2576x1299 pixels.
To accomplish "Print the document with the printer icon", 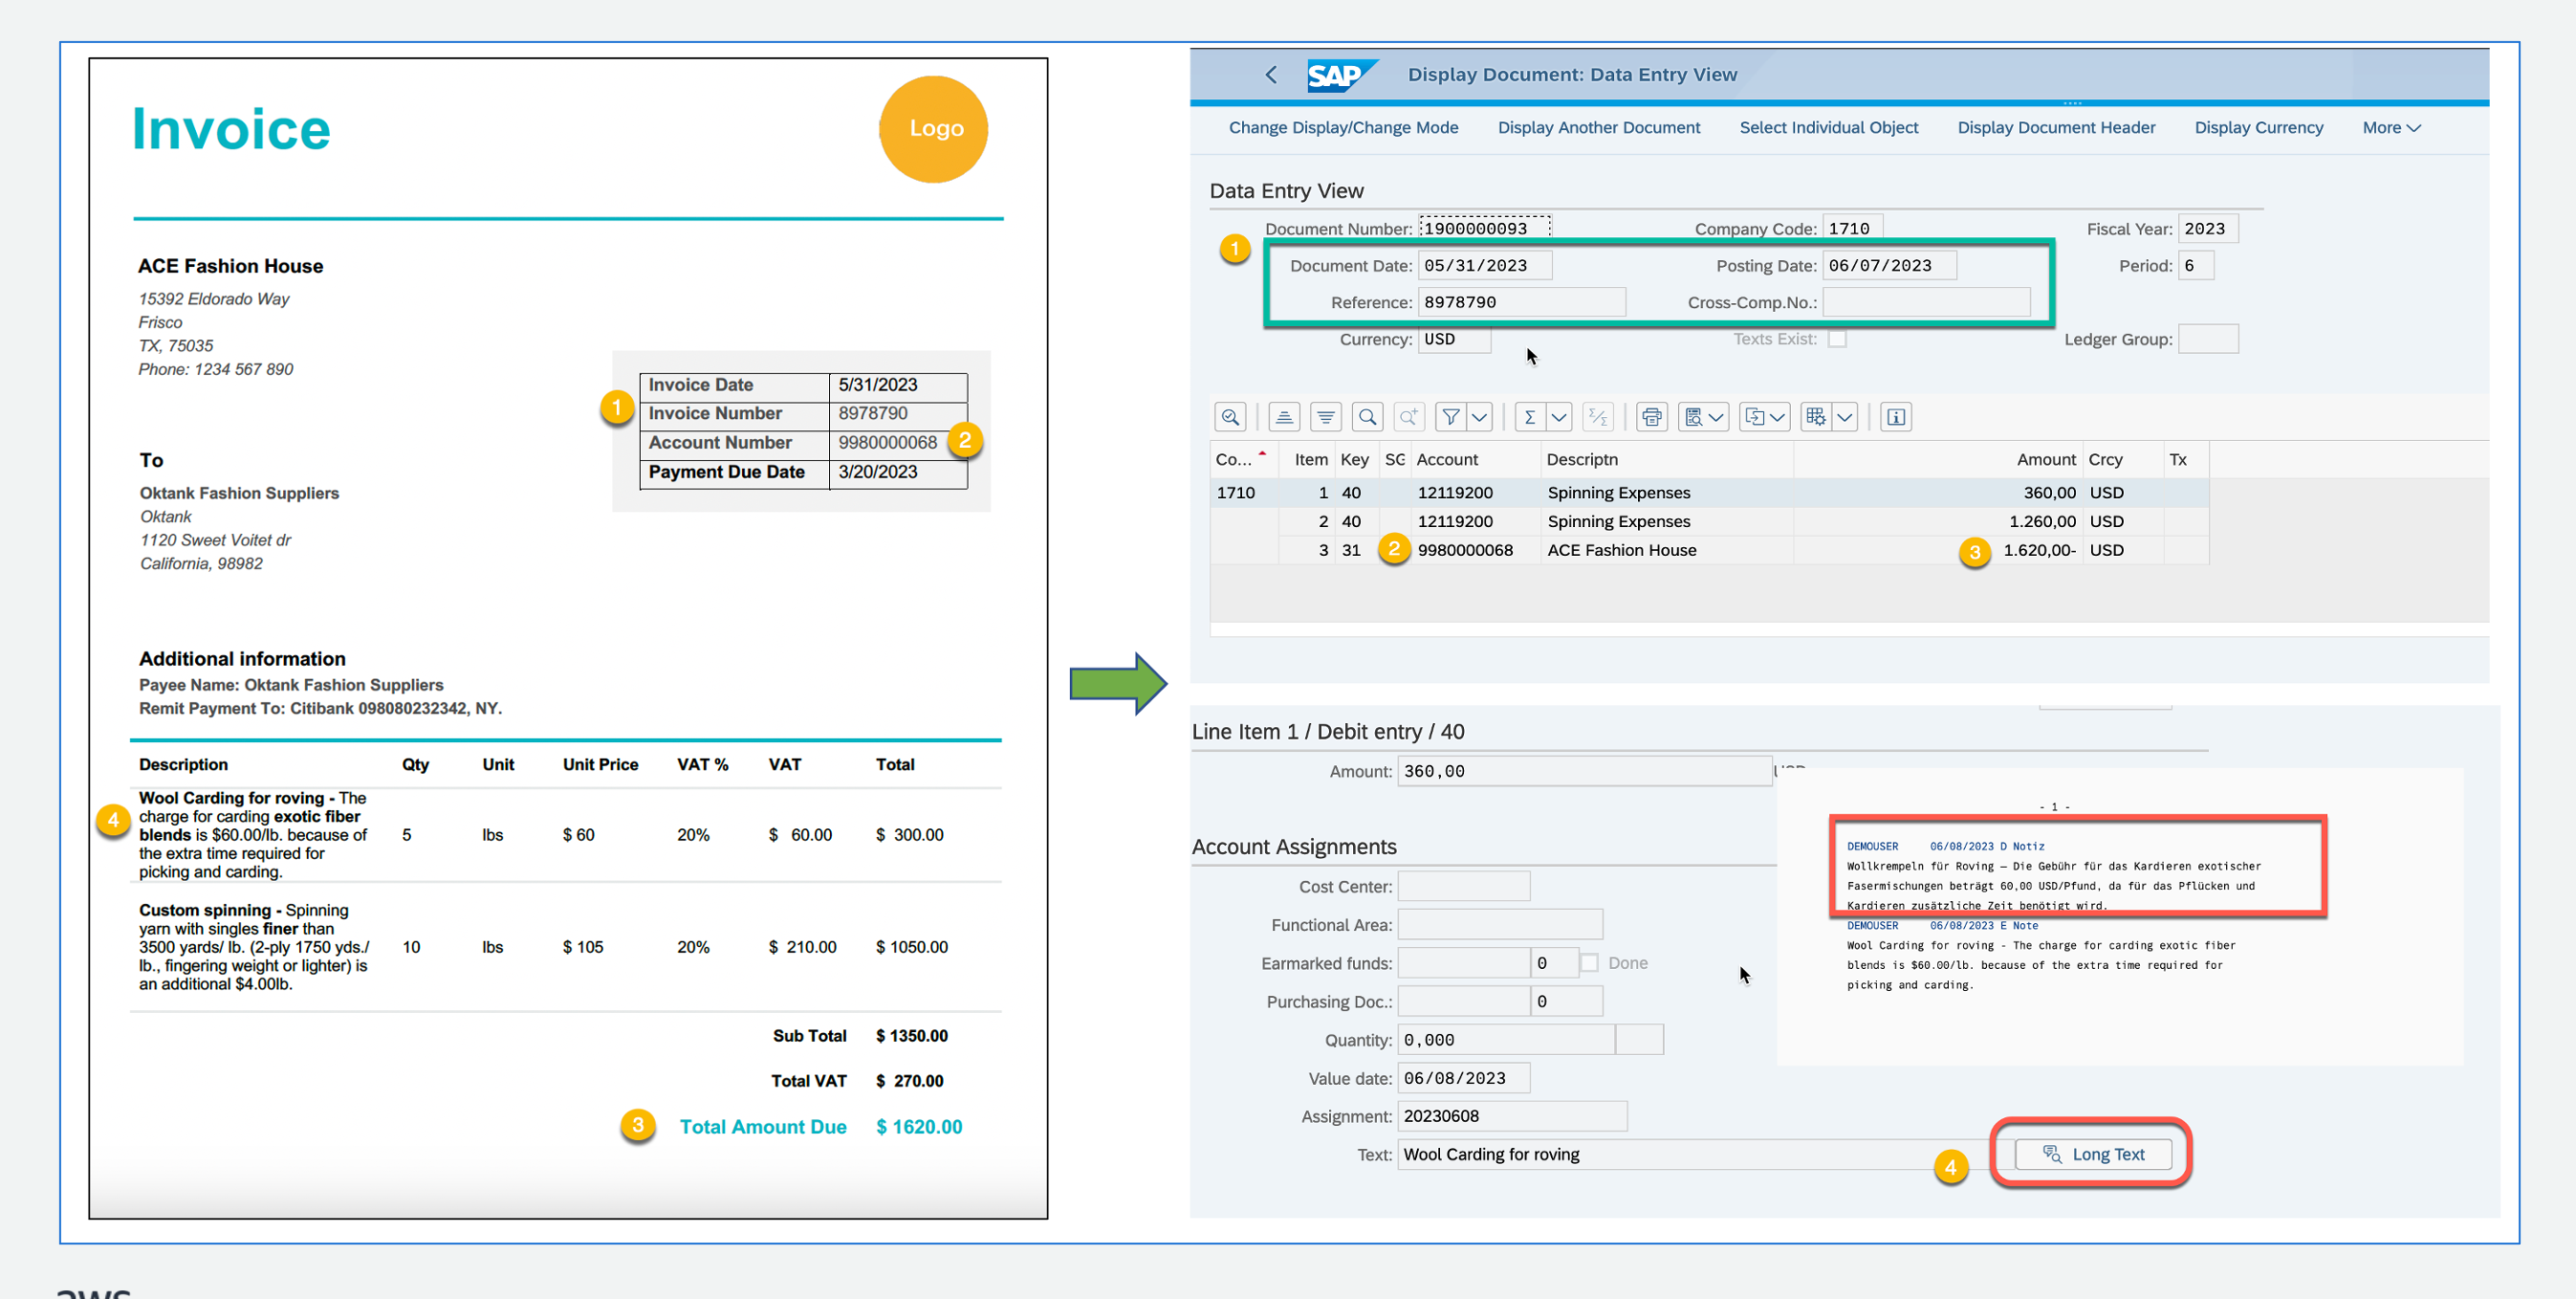I will coord(1651,417).
